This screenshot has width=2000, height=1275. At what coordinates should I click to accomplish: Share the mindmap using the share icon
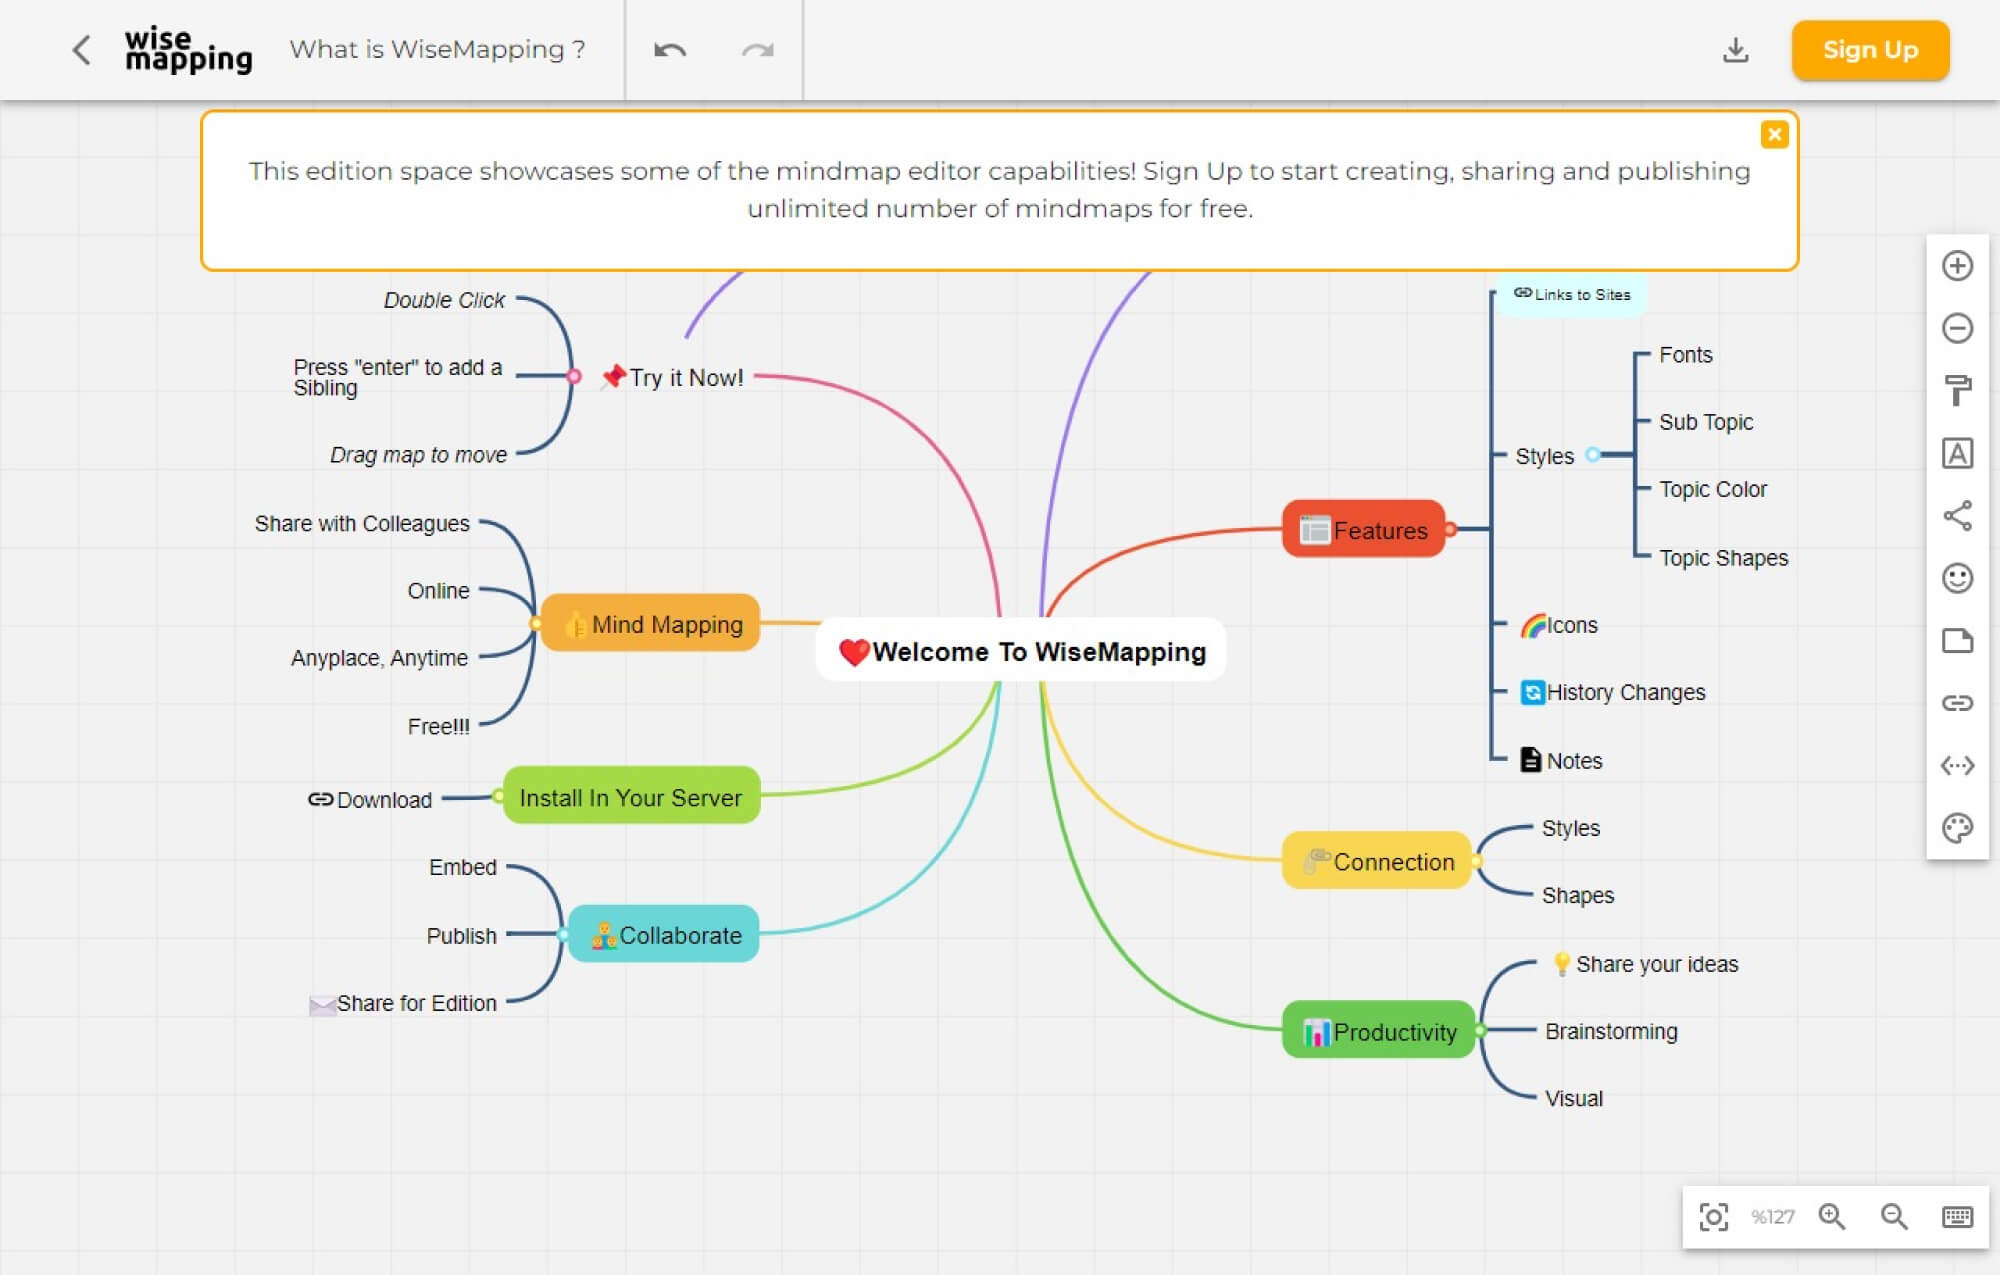1958,518
